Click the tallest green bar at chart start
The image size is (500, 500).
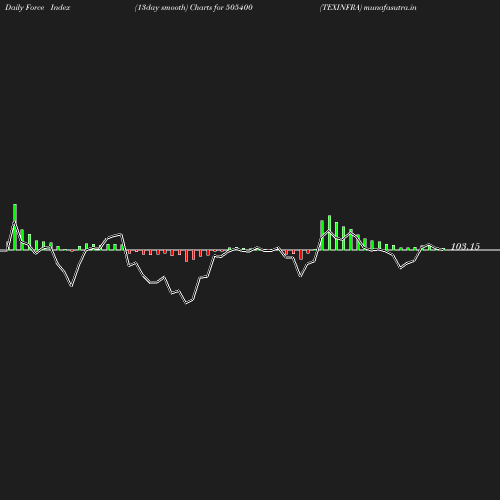tap(15, 227)
